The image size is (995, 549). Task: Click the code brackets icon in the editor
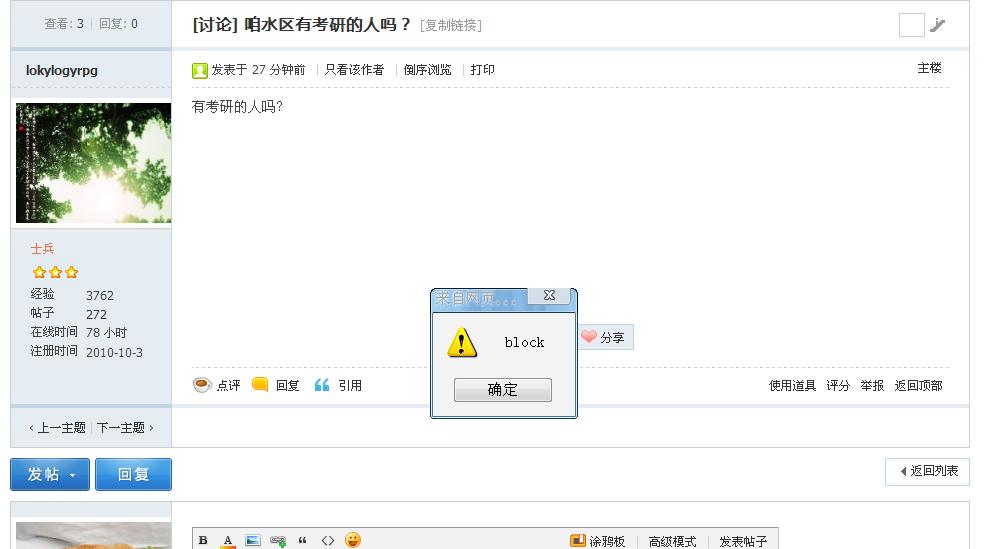tap(327, 540)
